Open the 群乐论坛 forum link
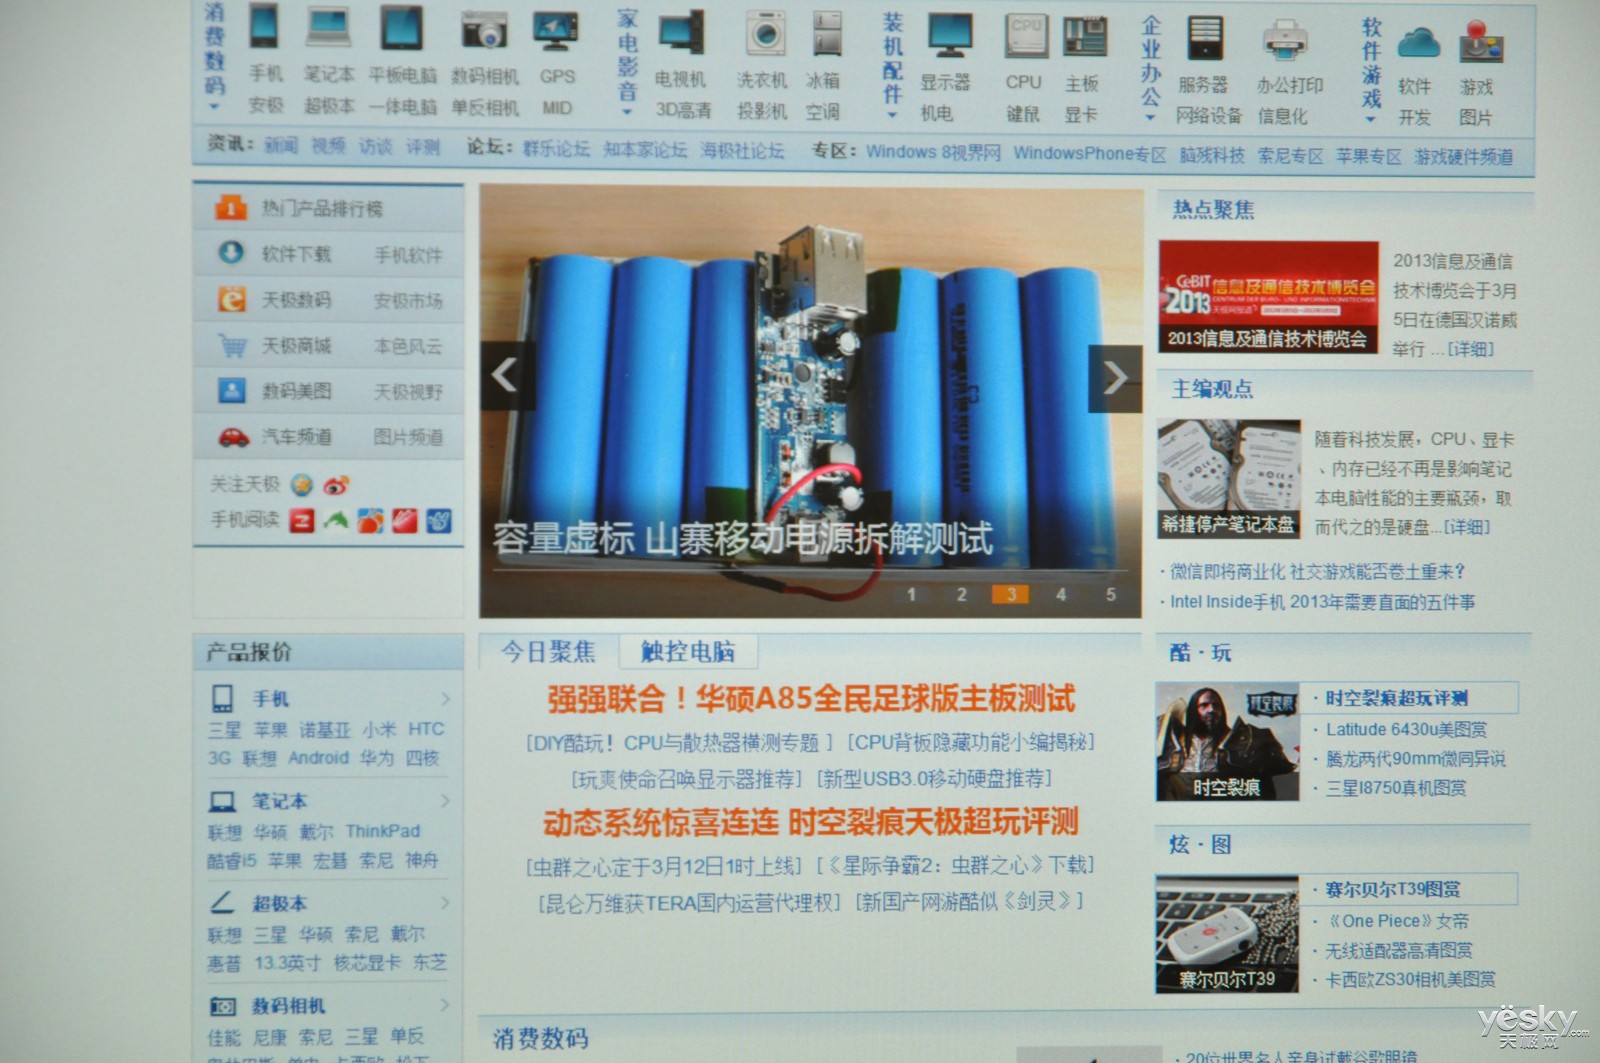The width and height of the screenshot is (1600, 1063). [556, 149]
